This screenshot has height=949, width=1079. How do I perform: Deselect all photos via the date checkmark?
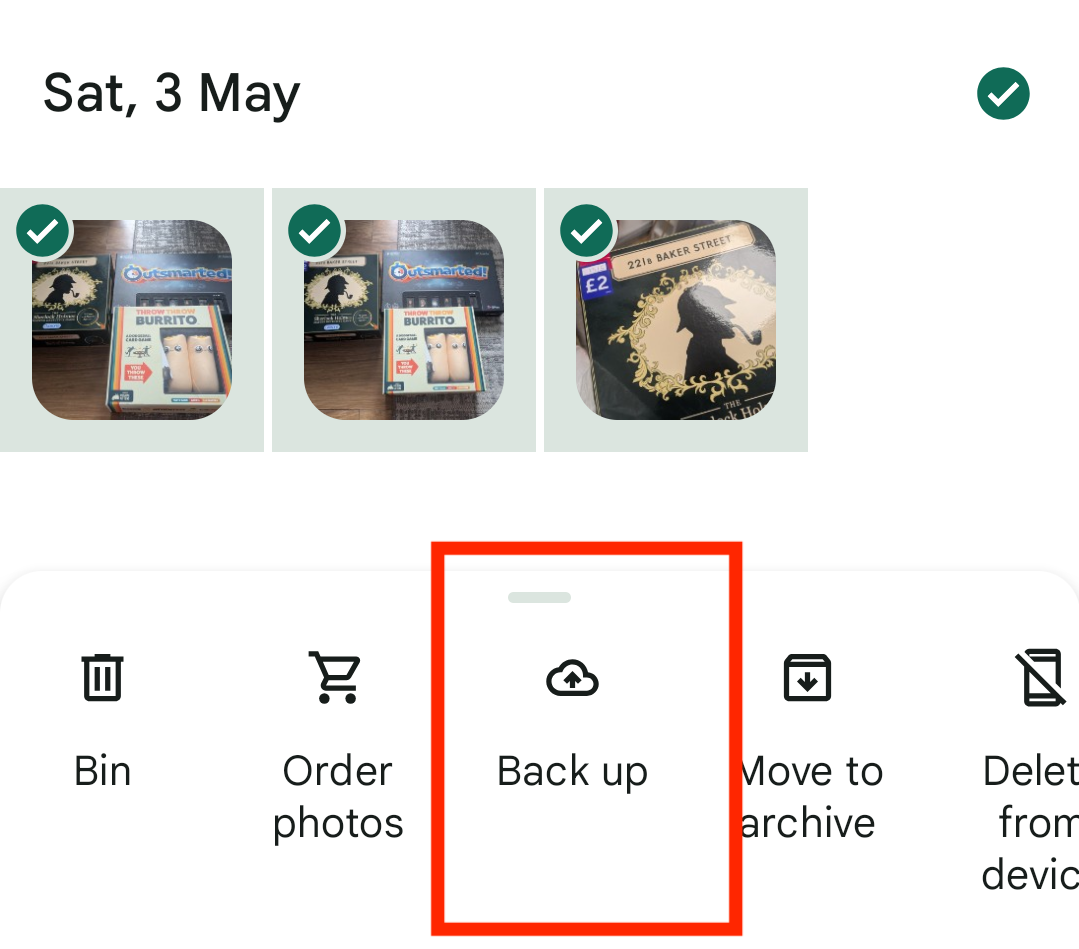(x=1003, y=93)
